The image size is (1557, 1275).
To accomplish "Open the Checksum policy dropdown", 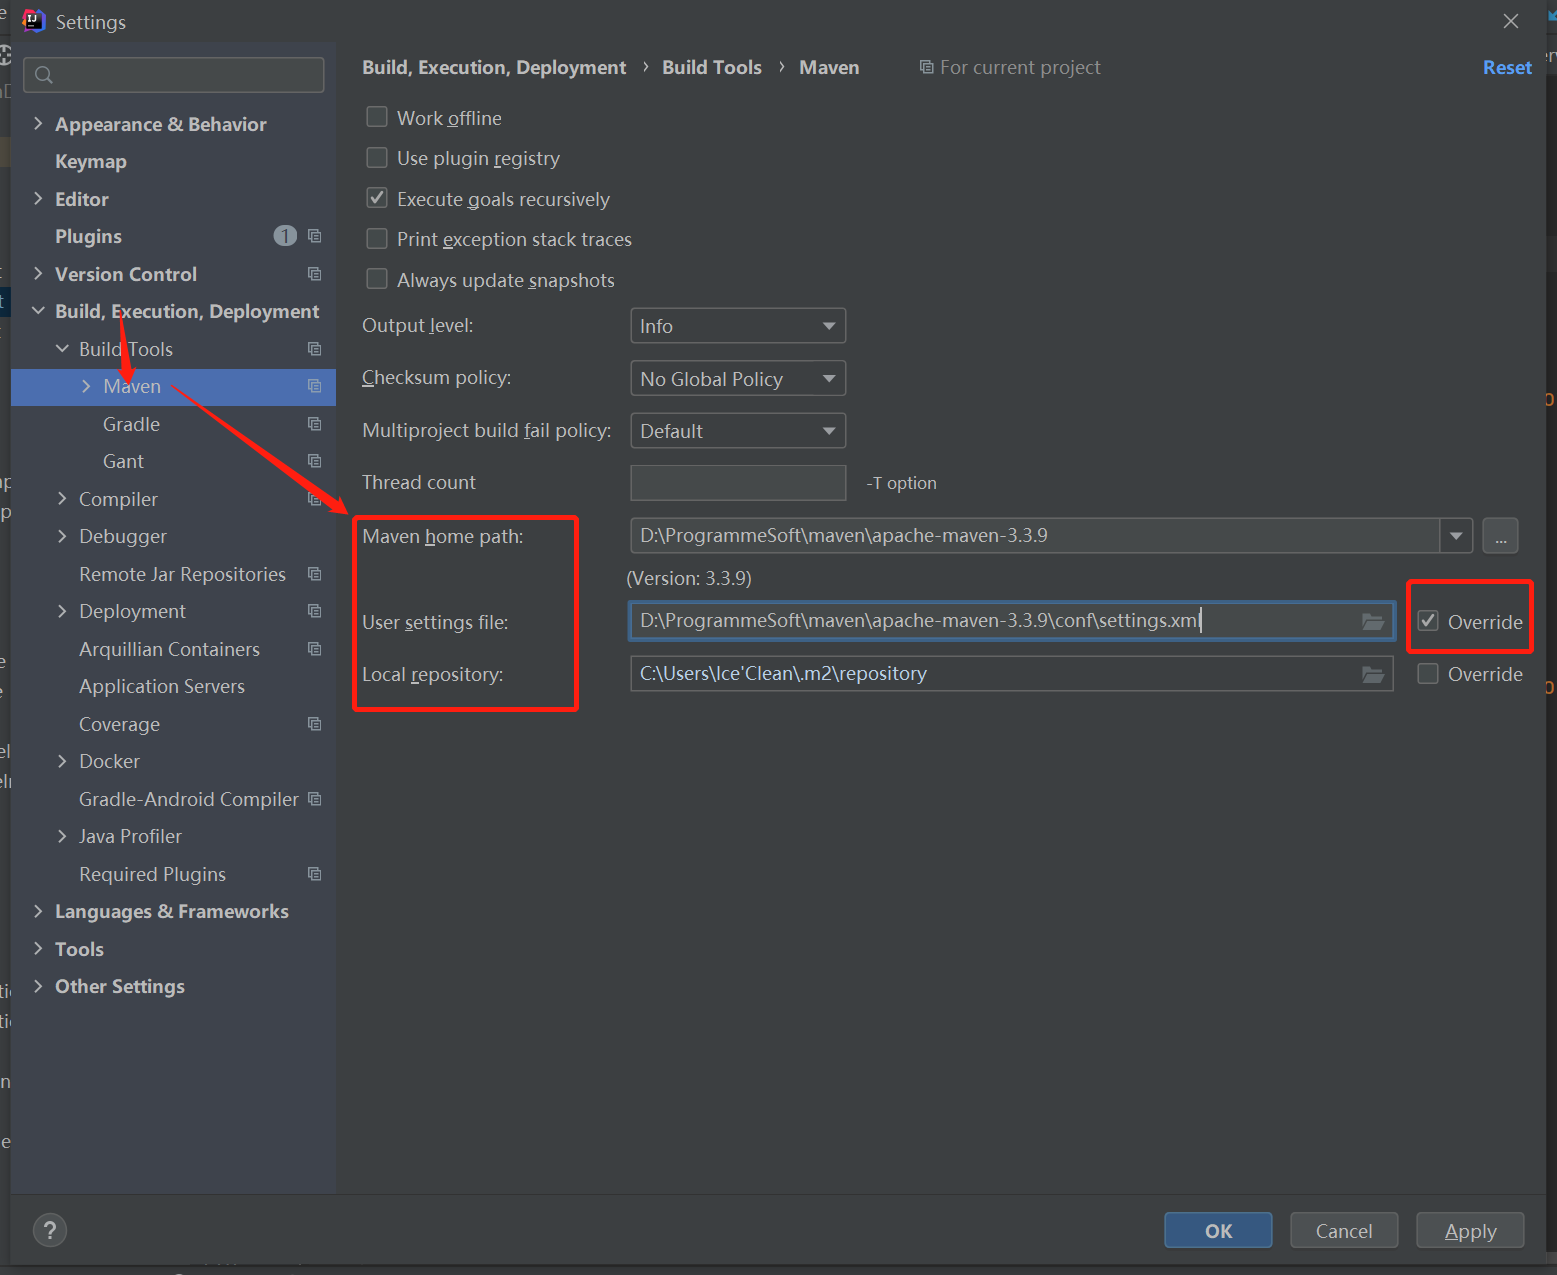I will 738,378.
